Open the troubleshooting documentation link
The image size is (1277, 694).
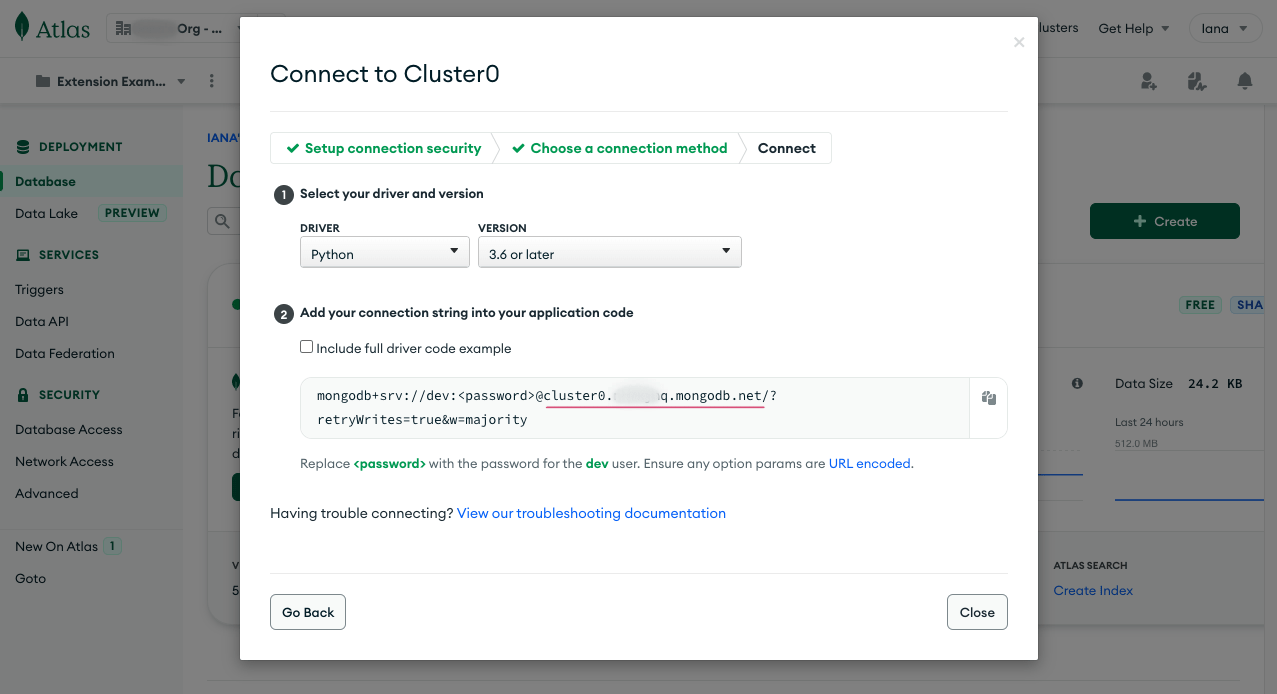tap(590, 513)
